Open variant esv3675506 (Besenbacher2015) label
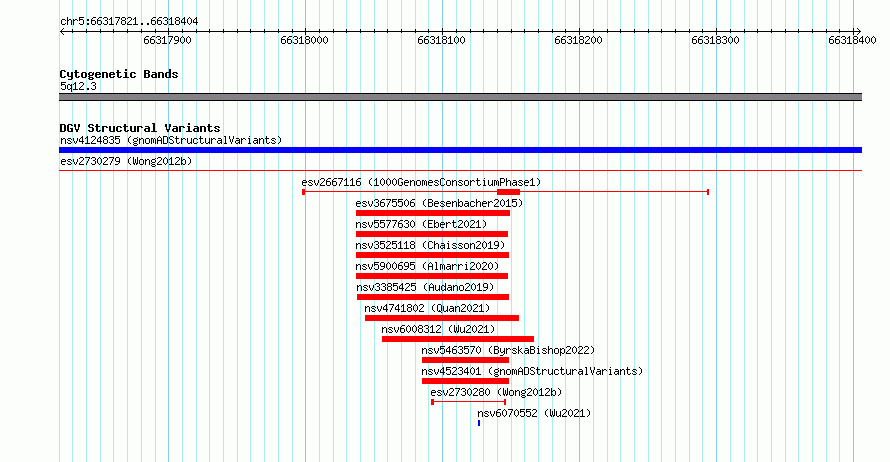This screenshot has width=890, height=462. 439,203
